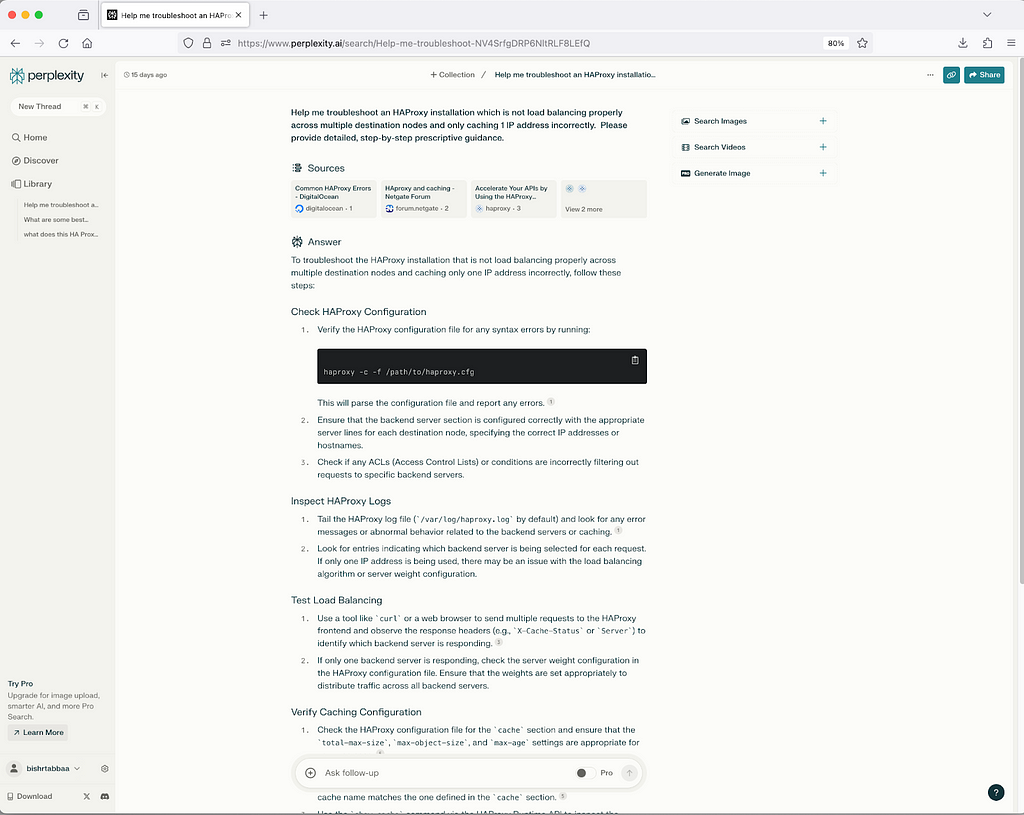Close the Perplexity browser tab

[x=238, y=15]
